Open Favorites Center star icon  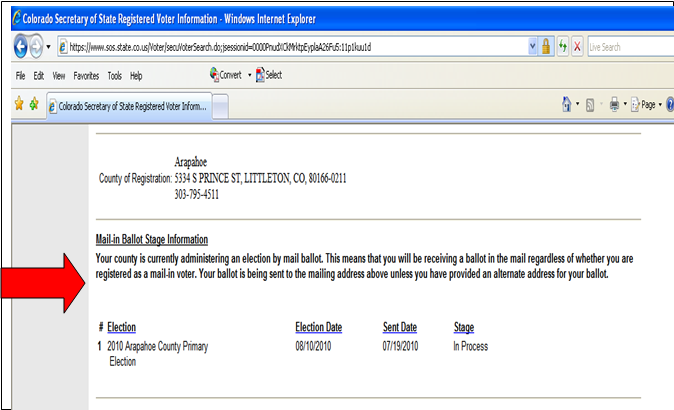pyautogui.click(x=19, y=104)
